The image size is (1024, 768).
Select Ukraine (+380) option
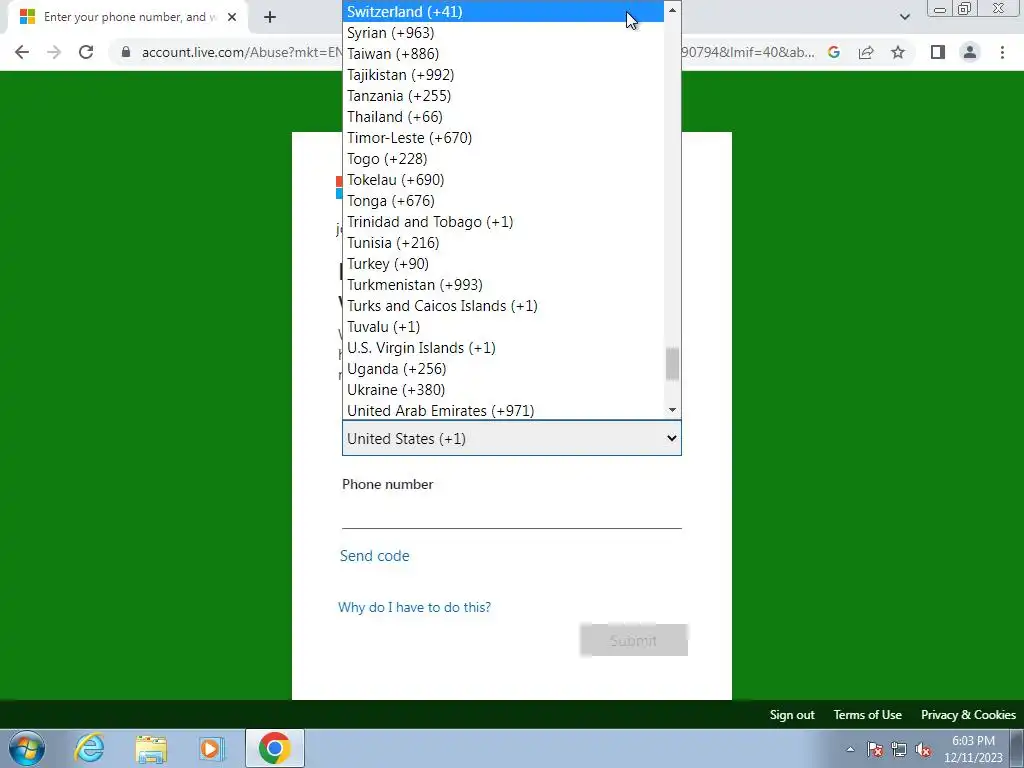click(x=503, y=390)
